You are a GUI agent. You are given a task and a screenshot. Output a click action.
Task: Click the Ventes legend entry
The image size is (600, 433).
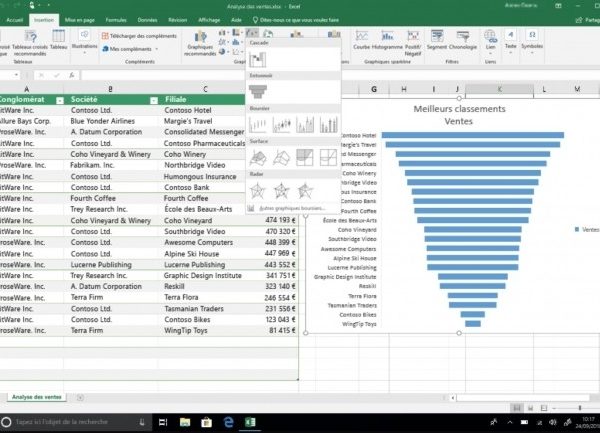click(x=587, y=230)
